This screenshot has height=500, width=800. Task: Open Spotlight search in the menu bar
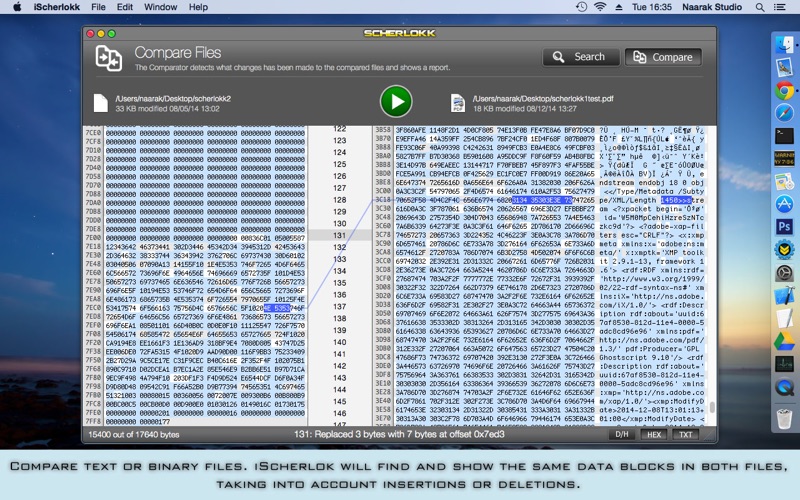(758, 6)
